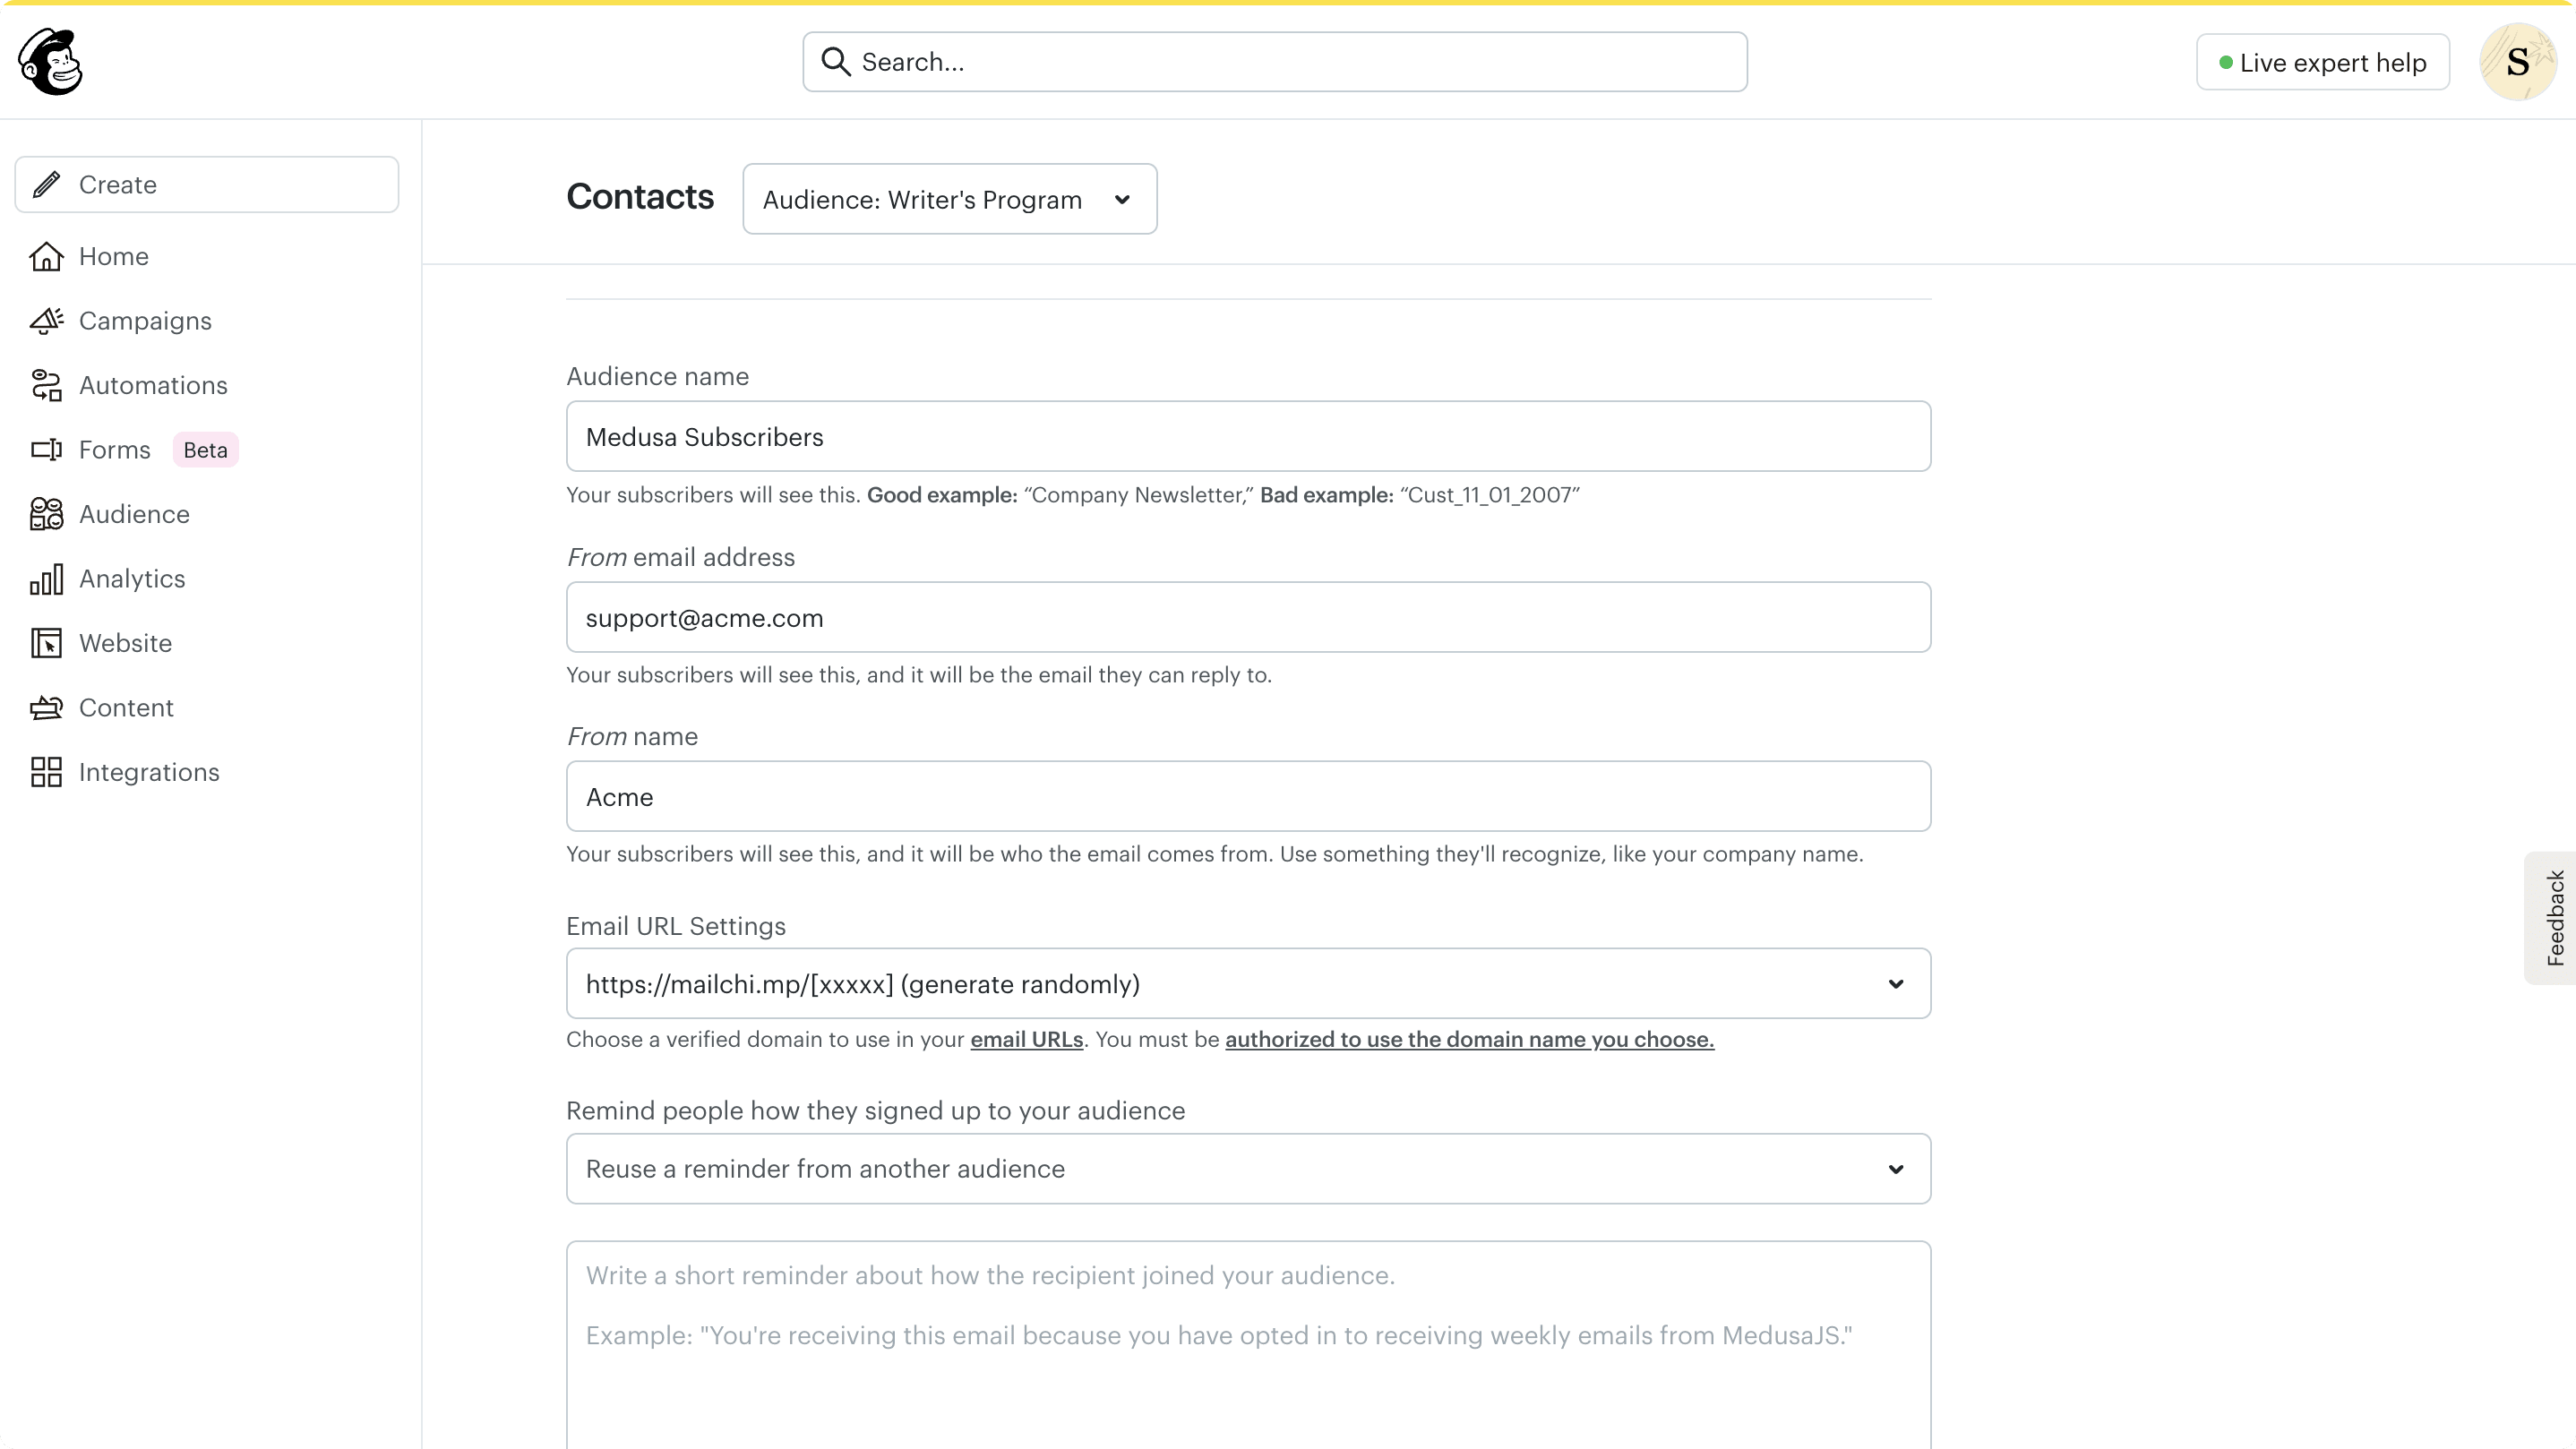Open the Audience section via its icon

46,514
